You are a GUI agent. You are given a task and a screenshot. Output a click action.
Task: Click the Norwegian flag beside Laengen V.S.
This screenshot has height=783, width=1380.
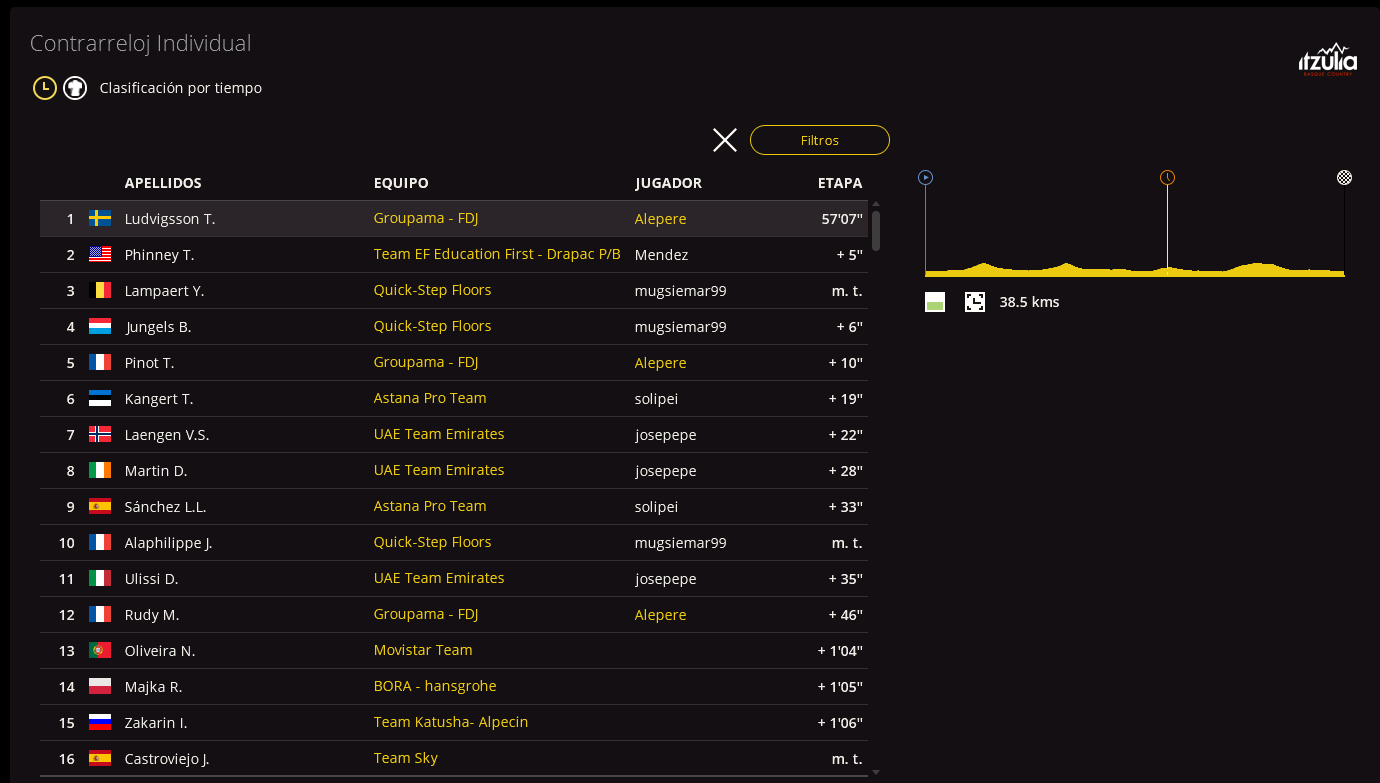point(100,434)
